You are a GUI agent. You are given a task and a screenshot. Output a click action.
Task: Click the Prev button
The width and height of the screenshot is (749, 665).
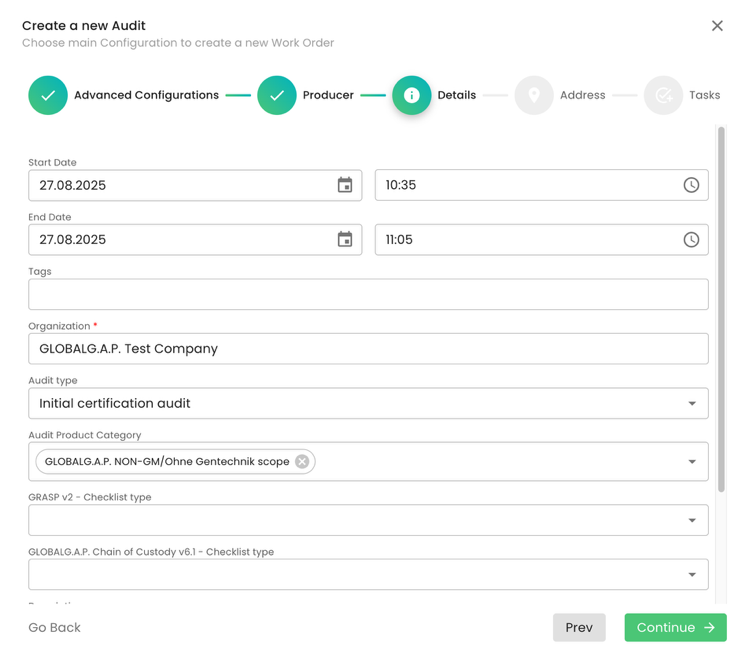579,627
